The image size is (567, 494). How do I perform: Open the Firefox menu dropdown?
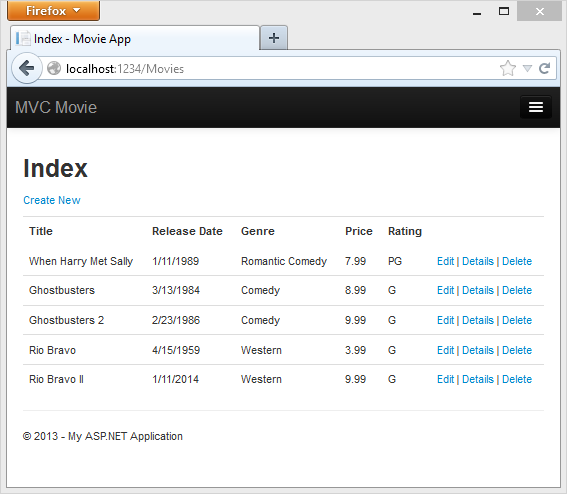pos(54,10)
